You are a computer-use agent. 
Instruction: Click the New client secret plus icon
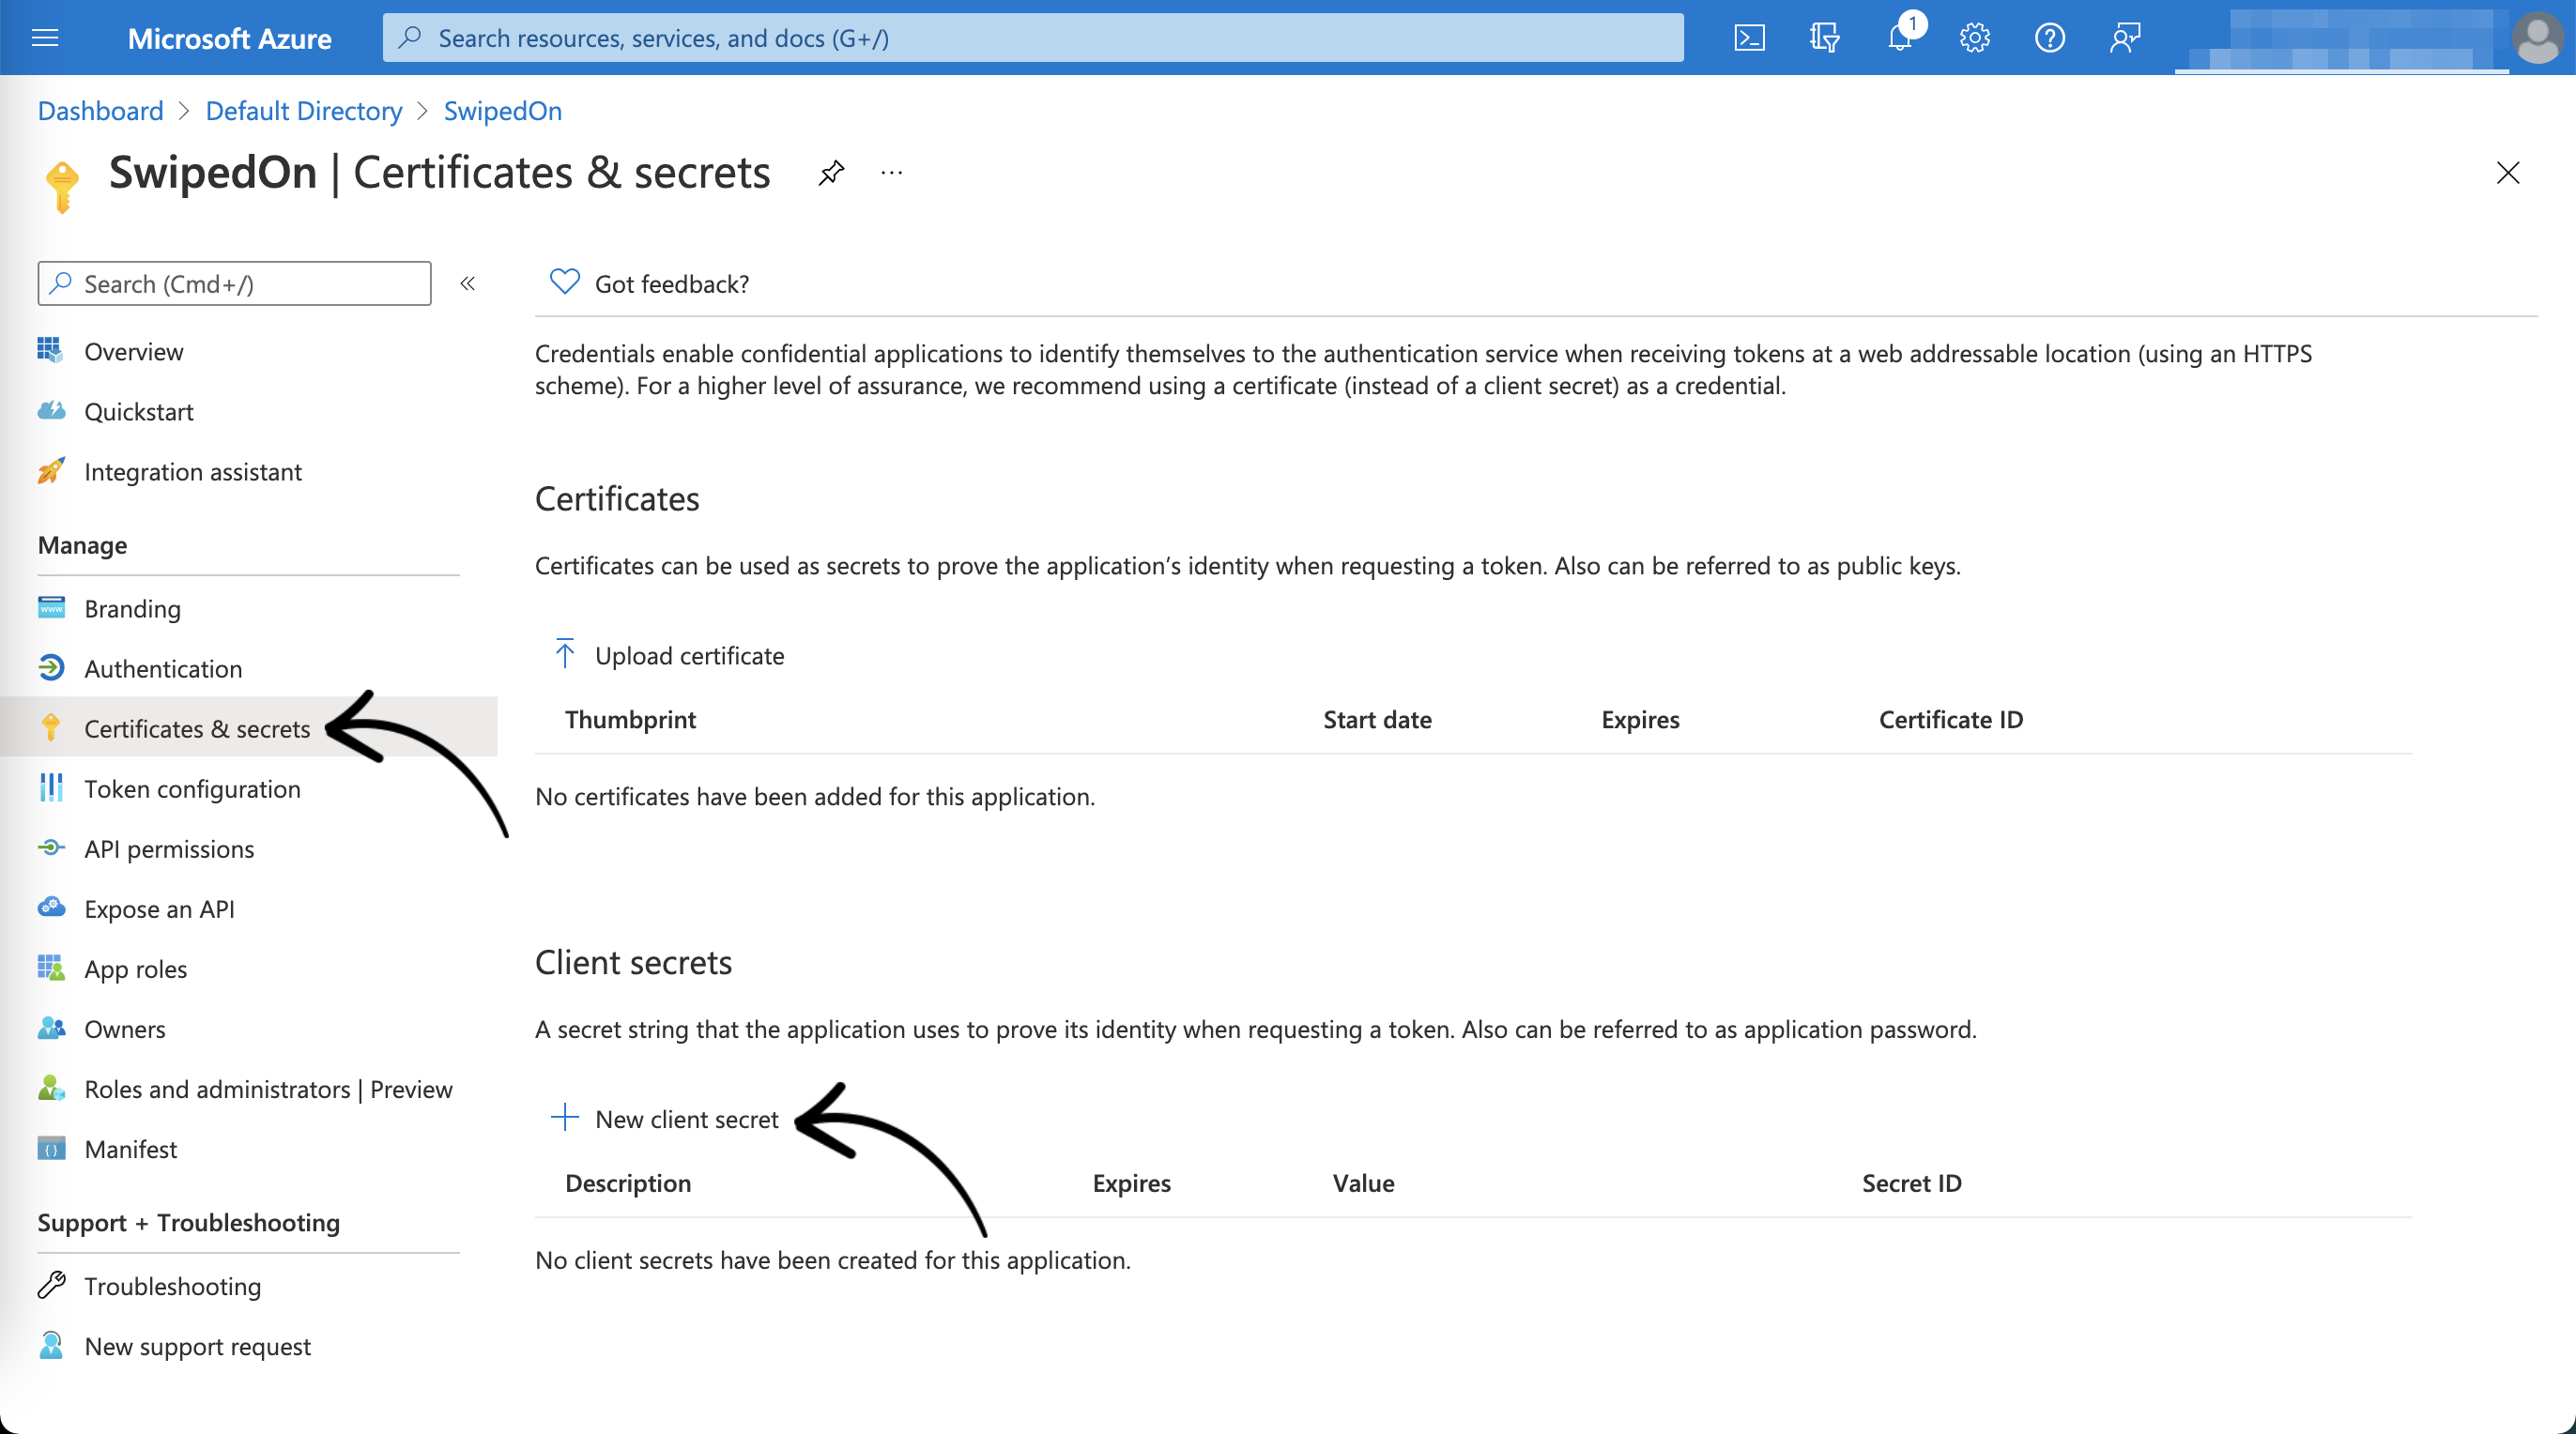coord(565,1117)
